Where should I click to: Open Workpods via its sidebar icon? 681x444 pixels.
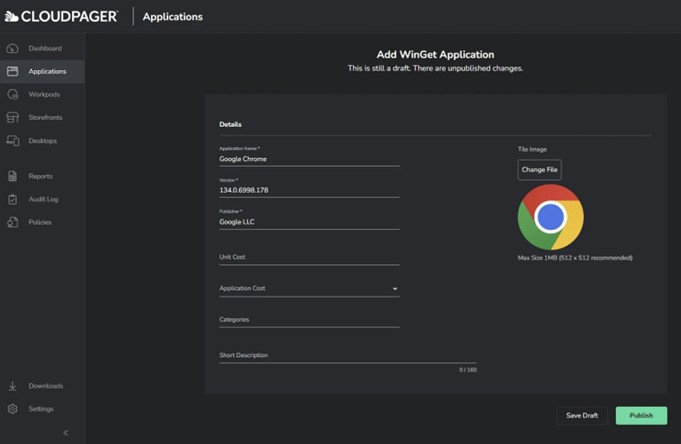tap(12, 94)
